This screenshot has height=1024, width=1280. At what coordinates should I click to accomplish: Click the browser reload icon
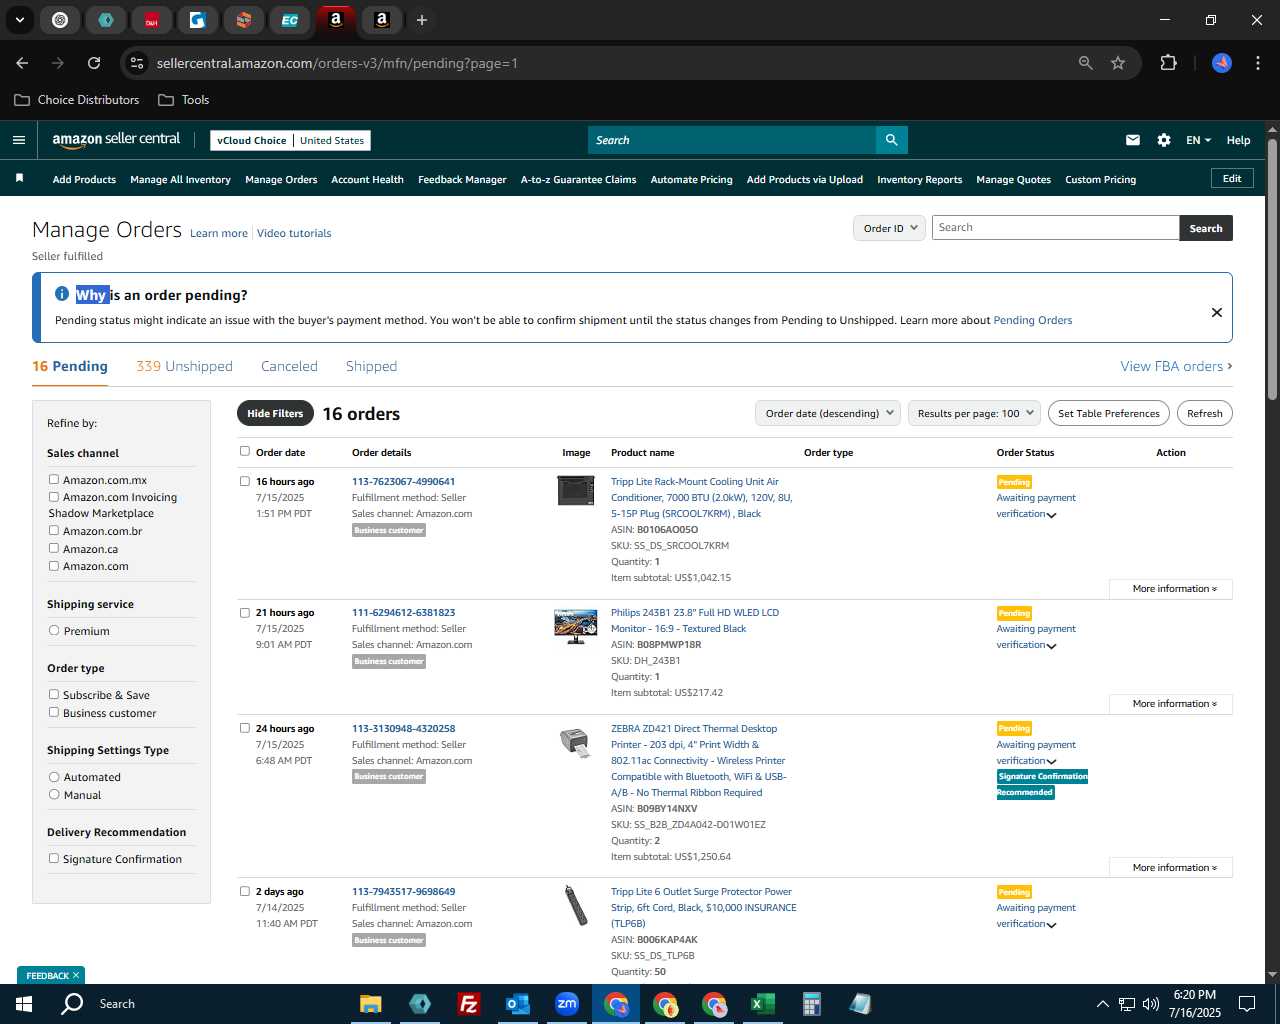pos(94,63)
